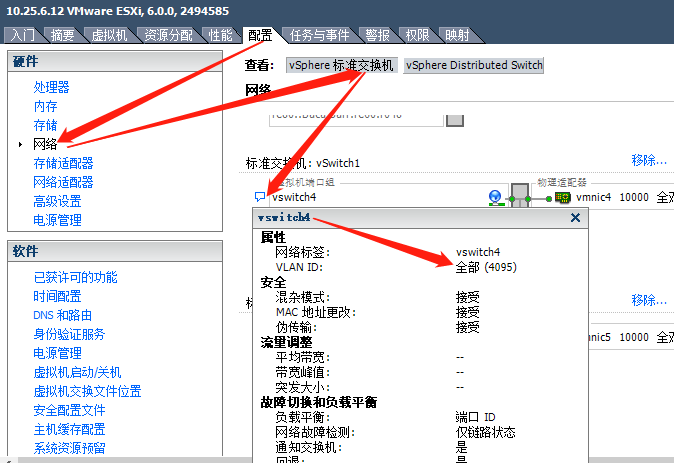
Task: Click the globe network icon beside vswitch4
Action: [x=496, y=197]
